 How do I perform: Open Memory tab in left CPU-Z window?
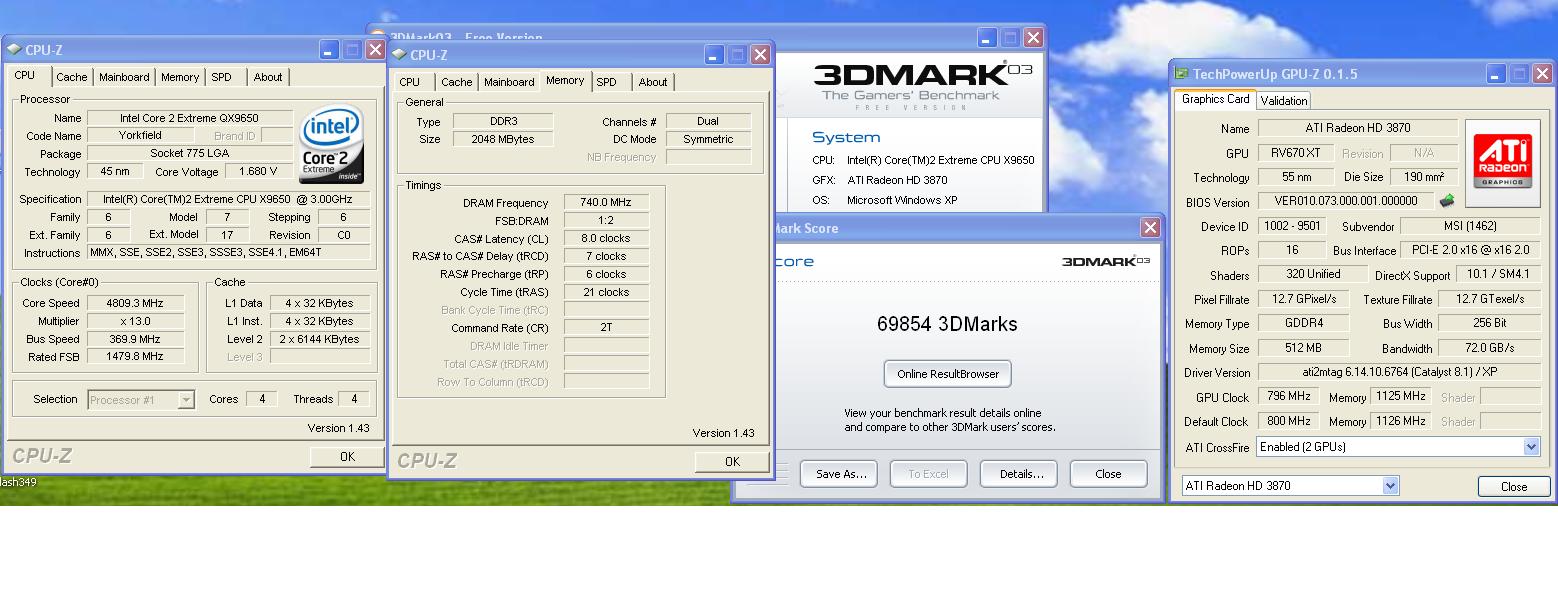pyautogui.click(x=180, y=77)
